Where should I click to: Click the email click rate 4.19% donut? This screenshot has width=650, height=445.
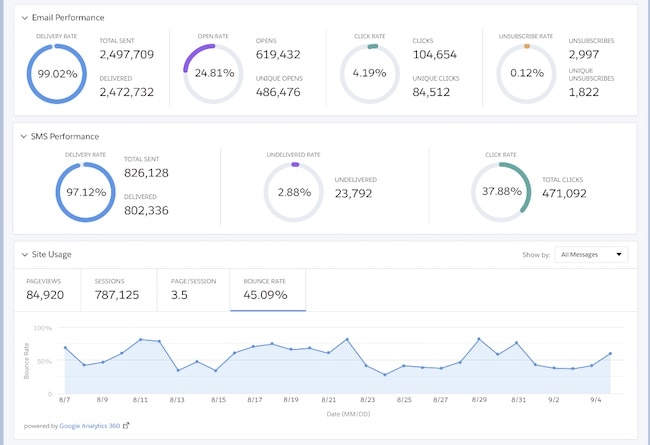pyautogui.click(x=372, y=73)
